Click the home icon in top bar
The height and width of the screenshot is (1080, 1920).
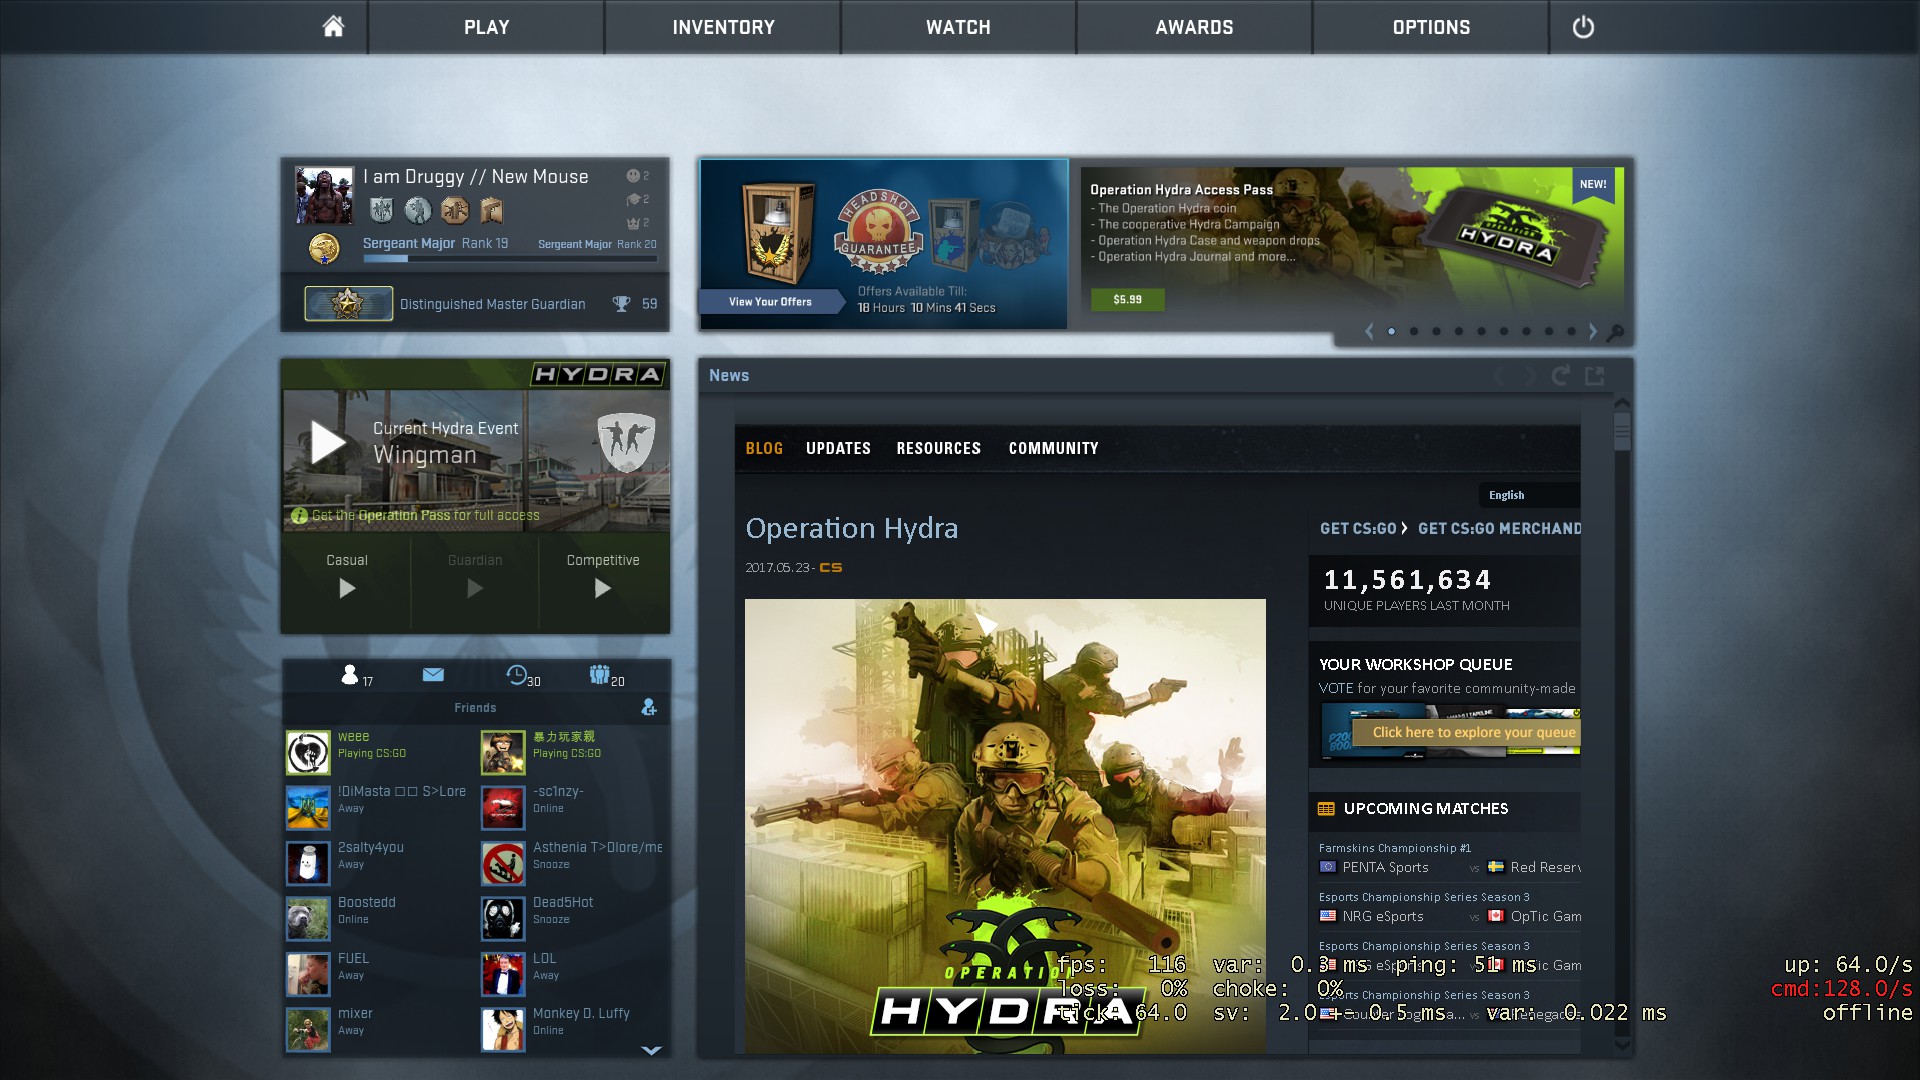point(333,27)
